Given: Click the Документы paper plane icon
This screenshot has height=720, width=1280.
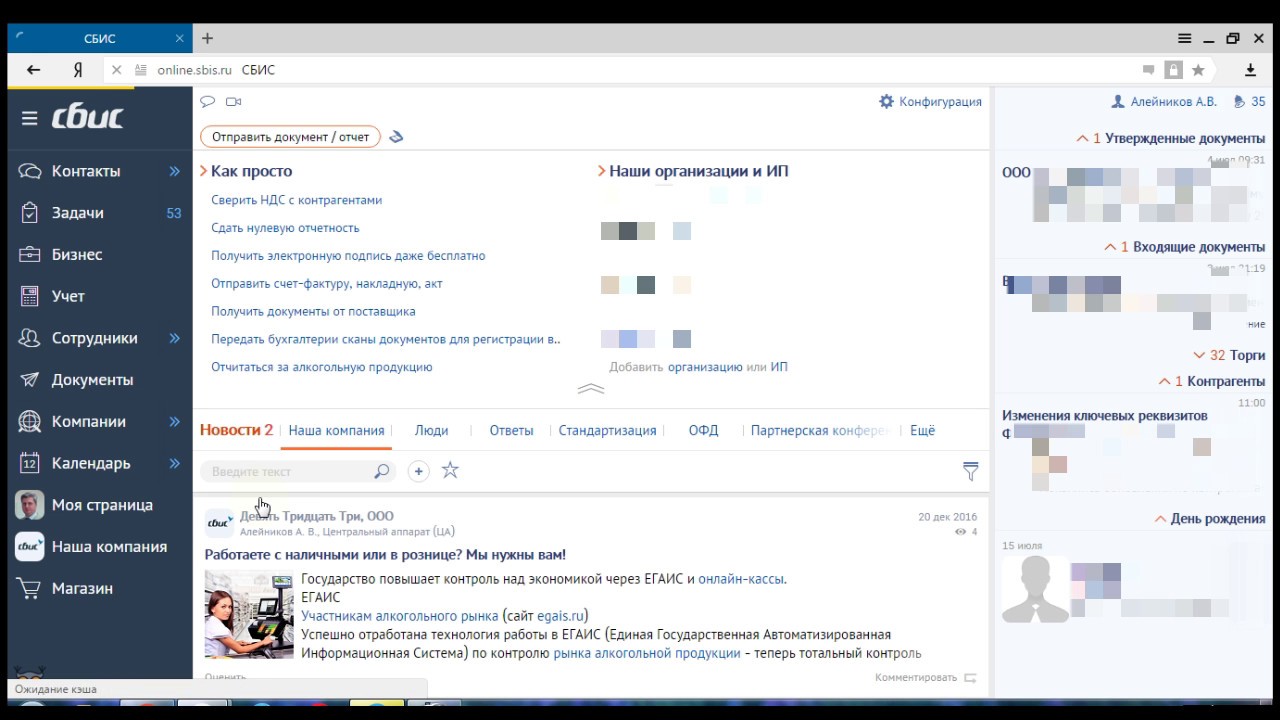Looking at the screenshot, I should [x=30, y=380].
